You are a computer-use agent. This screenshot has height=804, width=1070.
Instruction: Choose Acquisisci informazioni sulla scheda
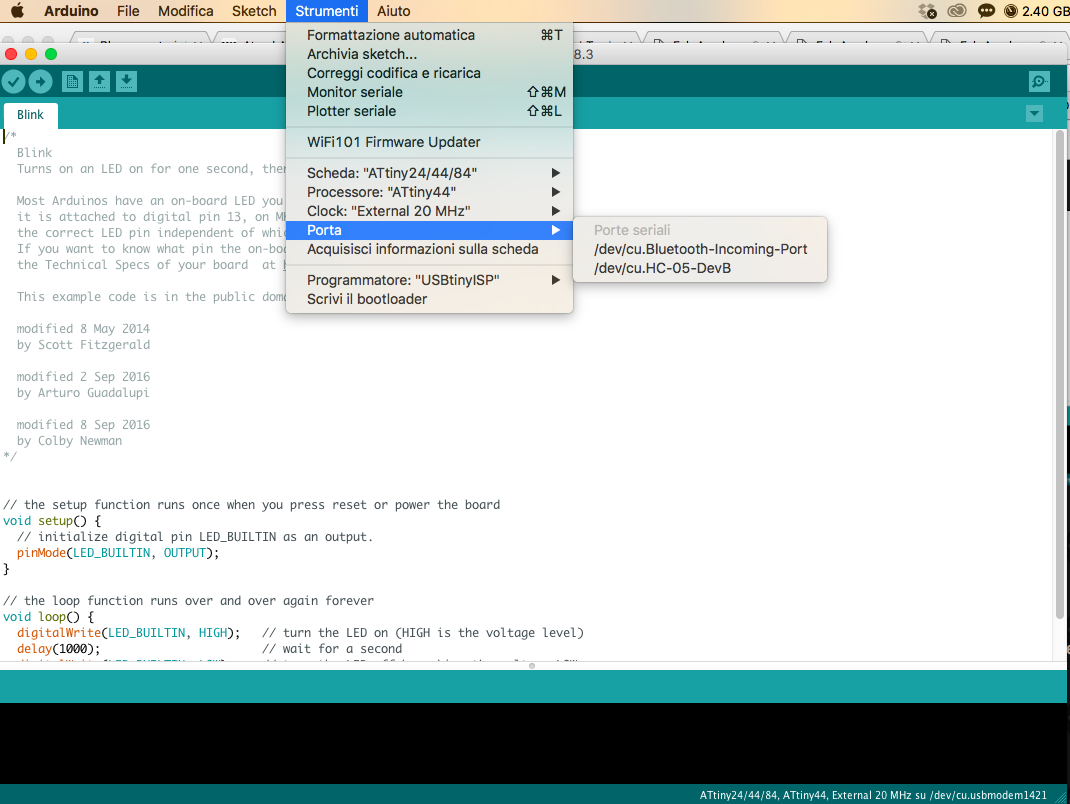click(x=429, y=249)
